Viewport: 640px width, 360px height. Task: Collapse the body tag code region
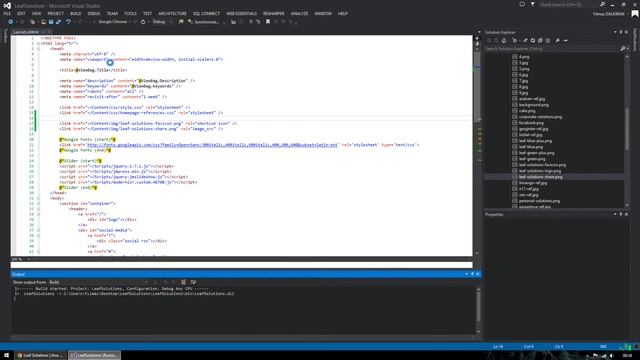click(x=38, y=198)
